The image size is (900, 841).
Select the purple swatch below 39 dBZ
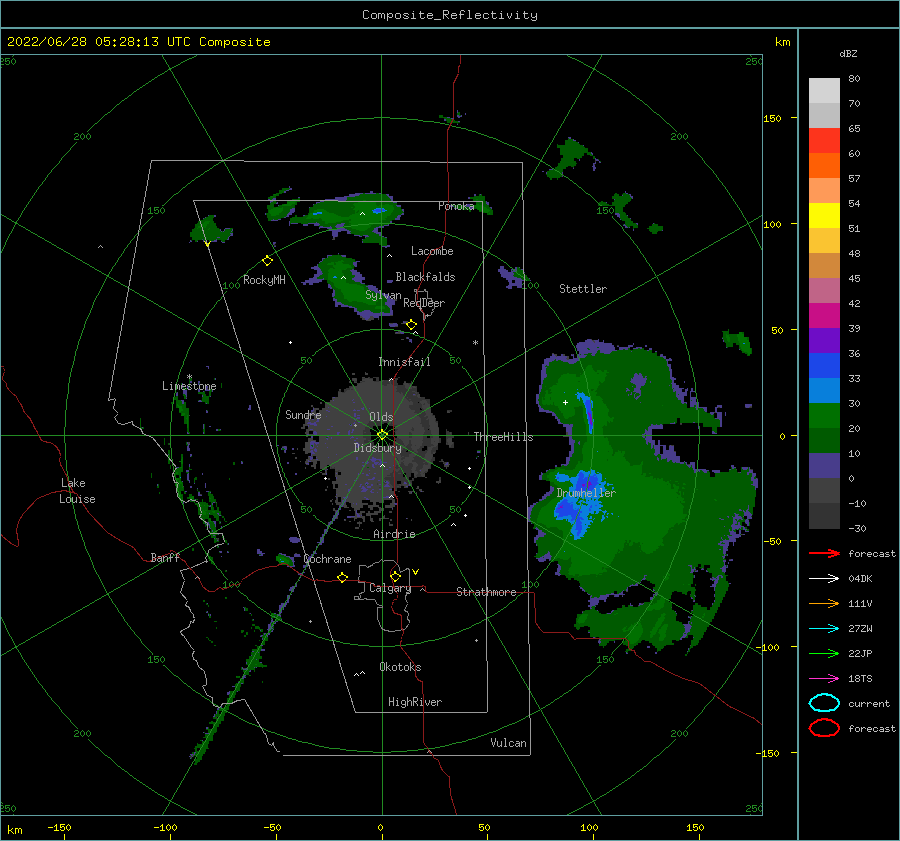tap(824, 341)
